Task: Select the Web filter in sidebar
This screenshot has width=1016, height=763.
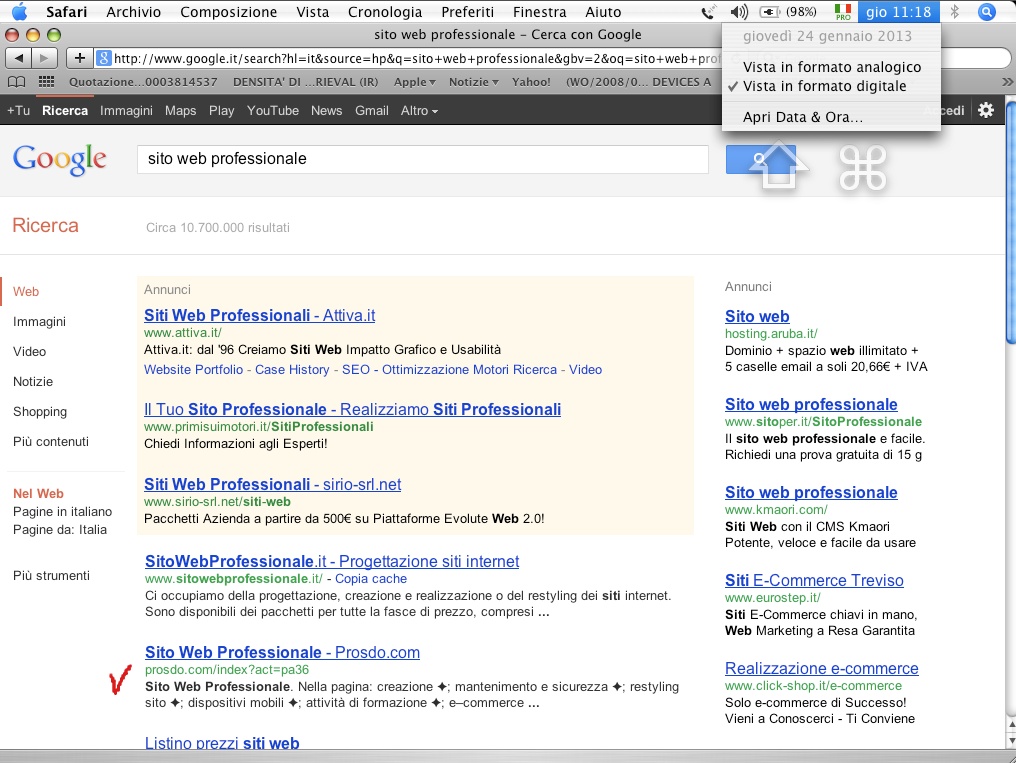Action: pyautogui.click(x=26, y=291)
